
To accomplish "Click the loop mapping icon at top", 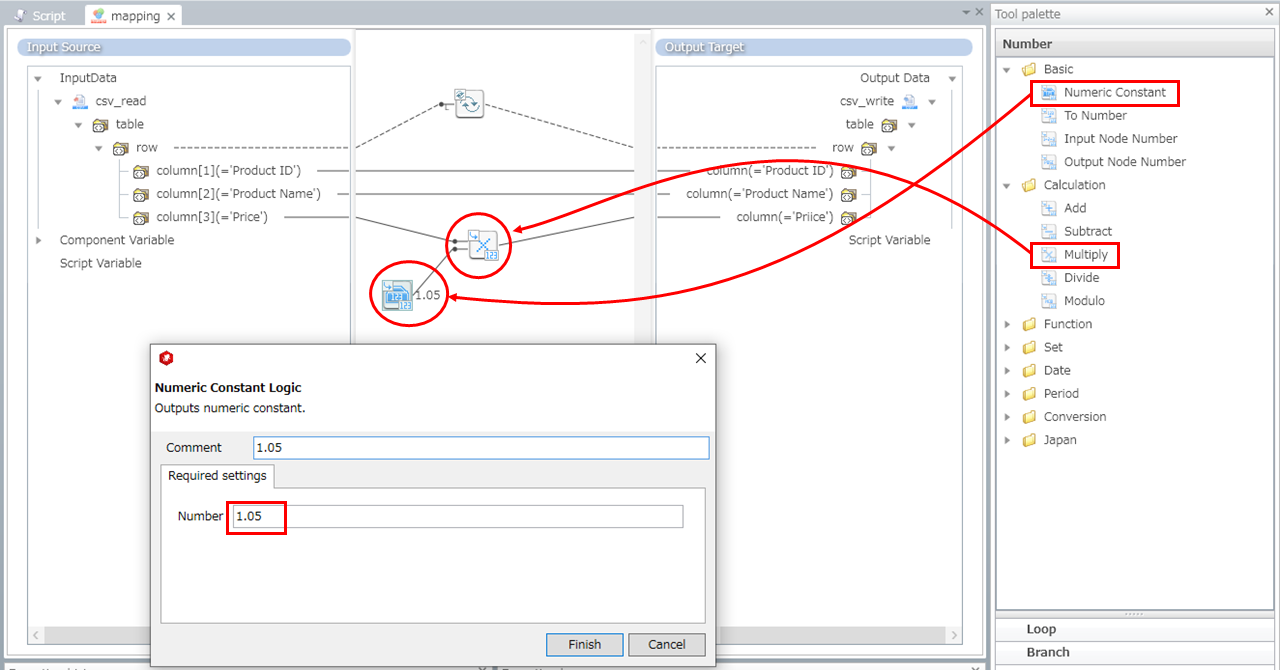I will [469, 103].
